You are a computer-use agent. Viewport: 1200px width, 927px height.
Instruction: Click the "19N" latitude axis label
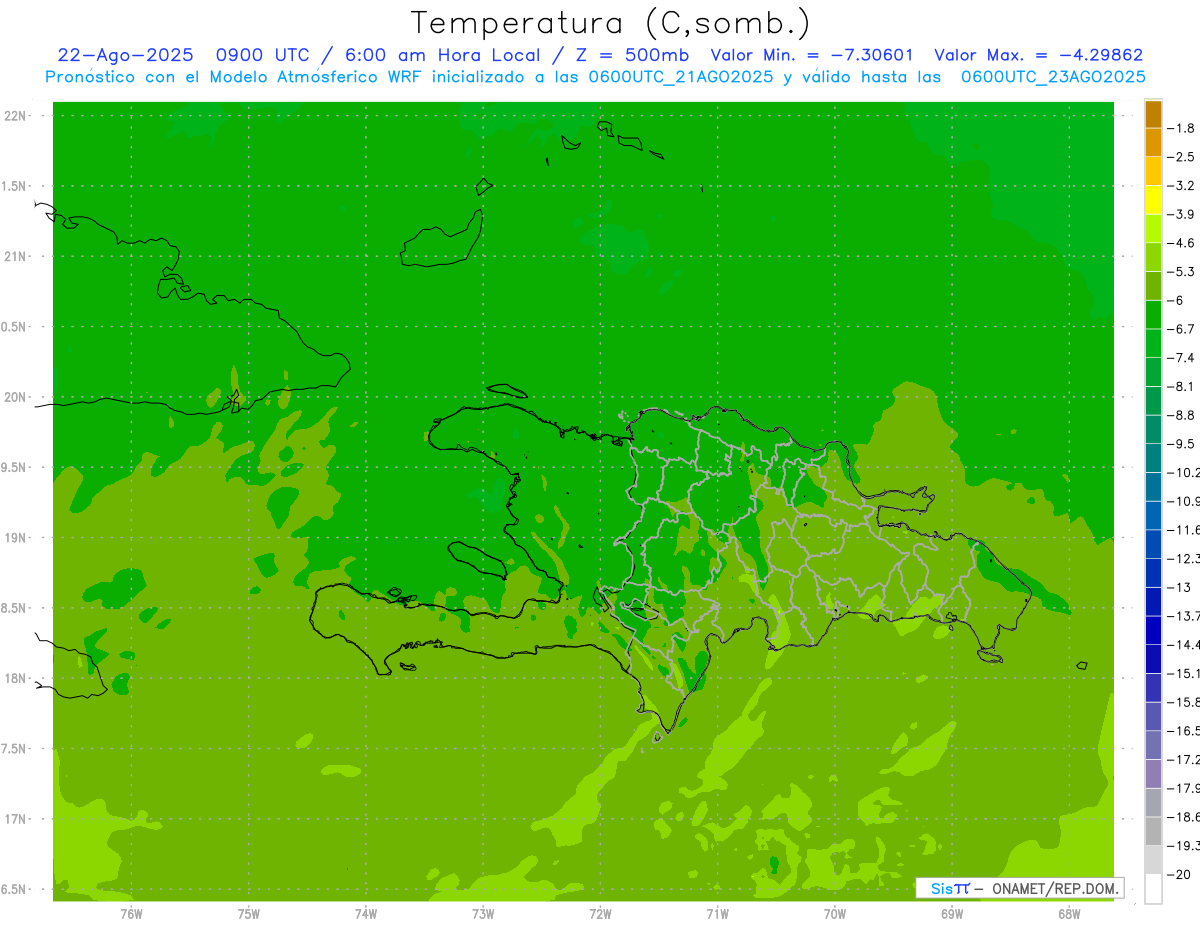click(16, 538)
